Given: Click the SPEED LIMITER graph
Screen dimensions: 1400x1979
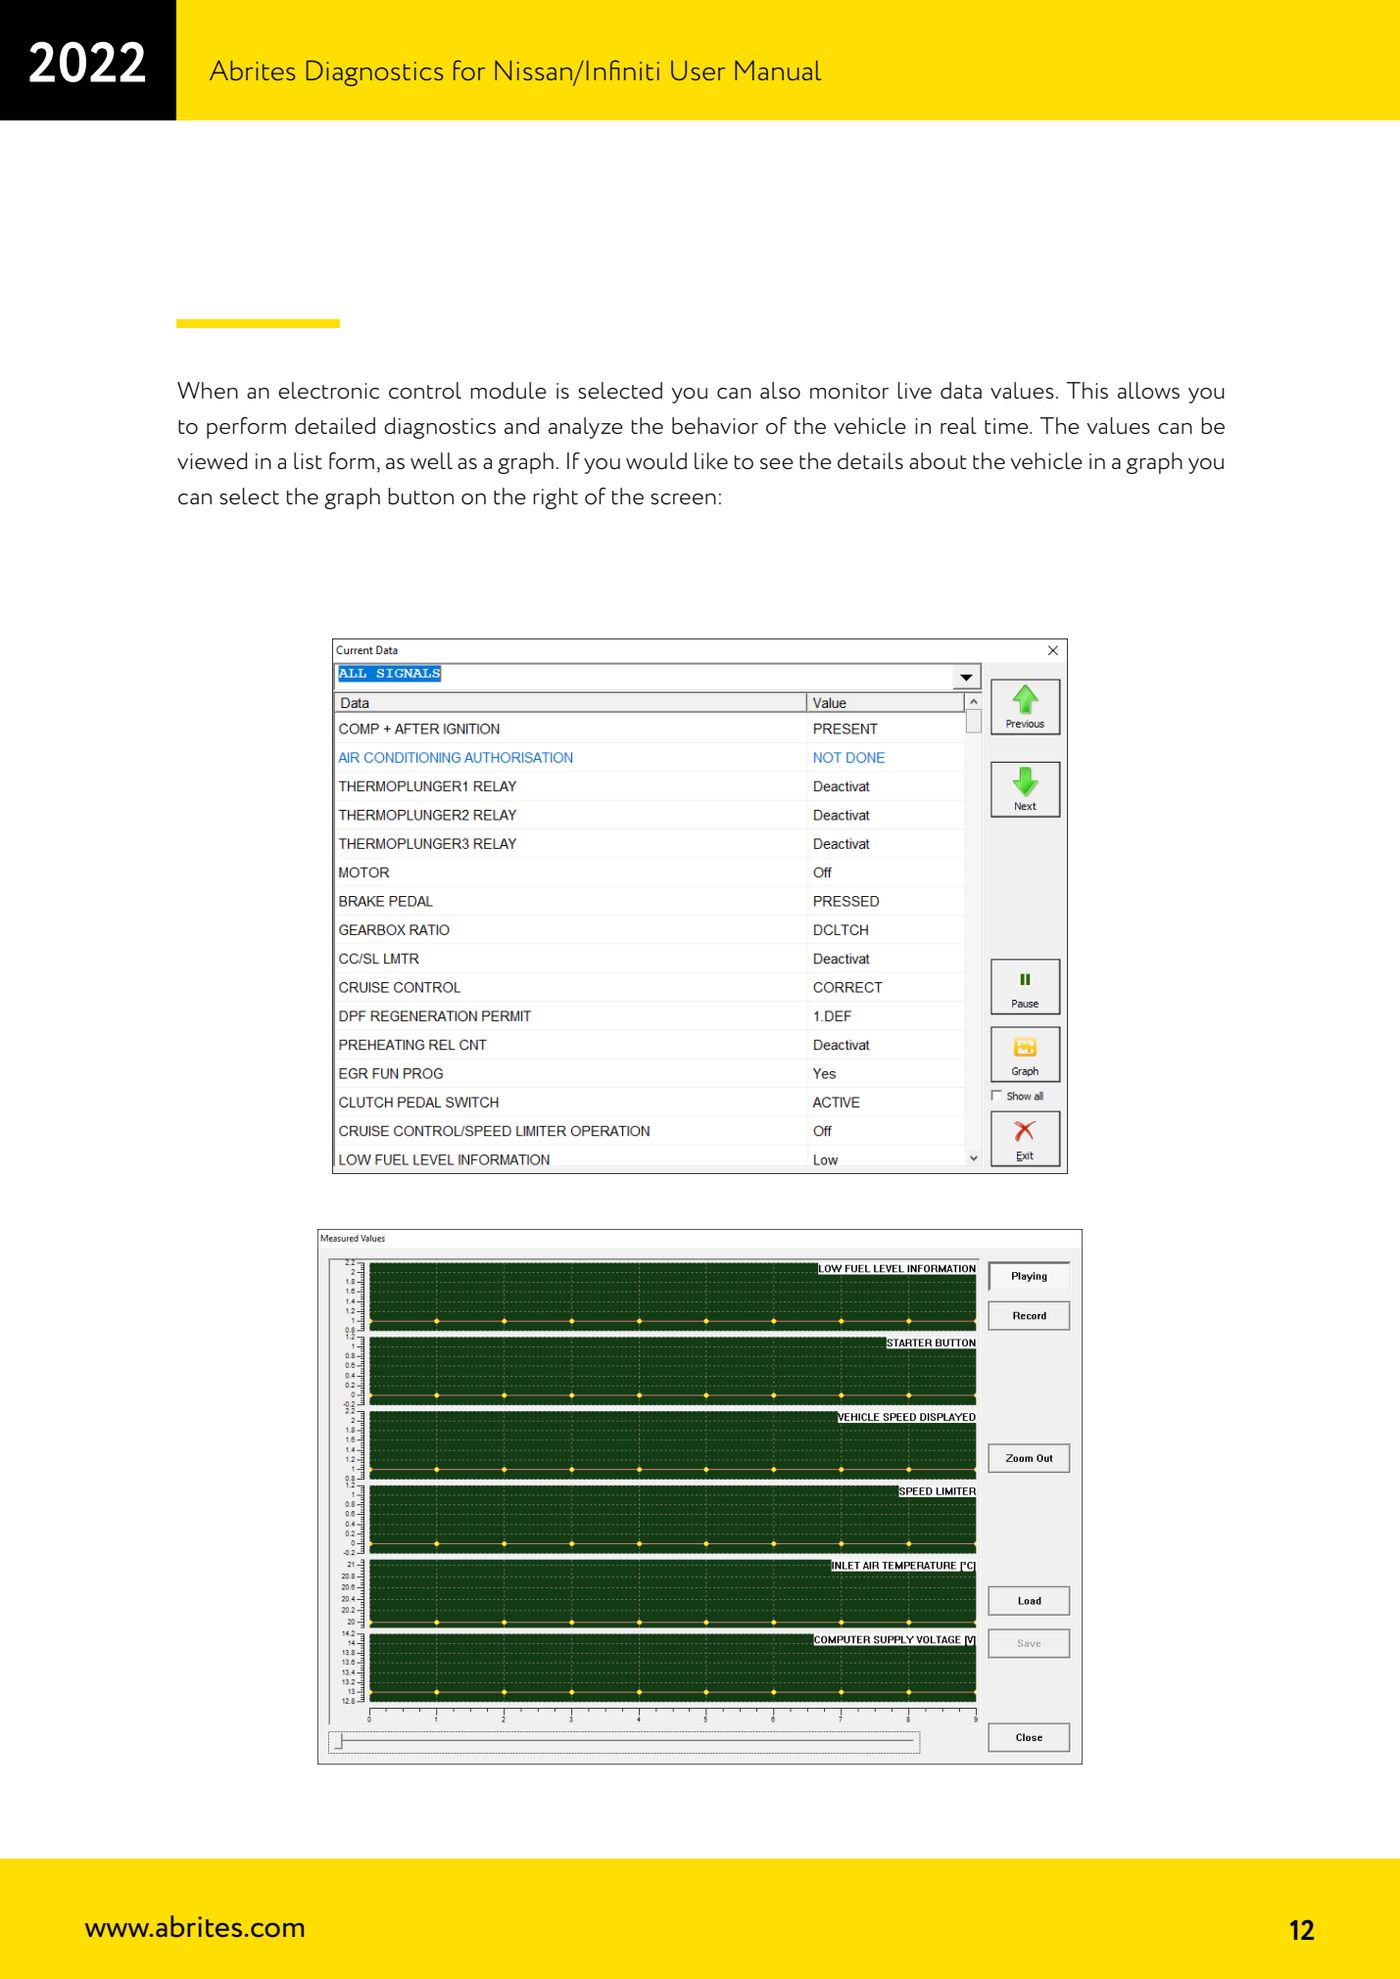Looking at the screenshot, I should 673,1518.
